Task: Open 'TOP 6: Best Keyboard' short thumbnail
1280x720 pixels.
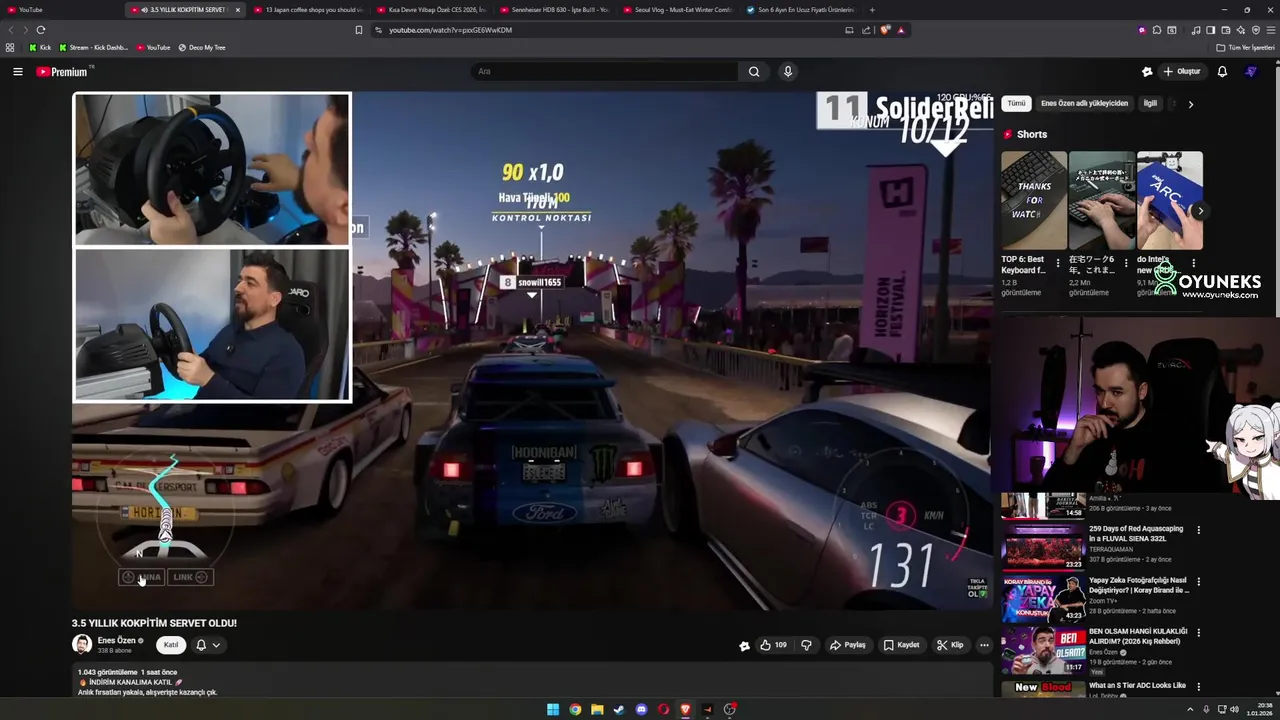Action: (x=1033, y=200)
